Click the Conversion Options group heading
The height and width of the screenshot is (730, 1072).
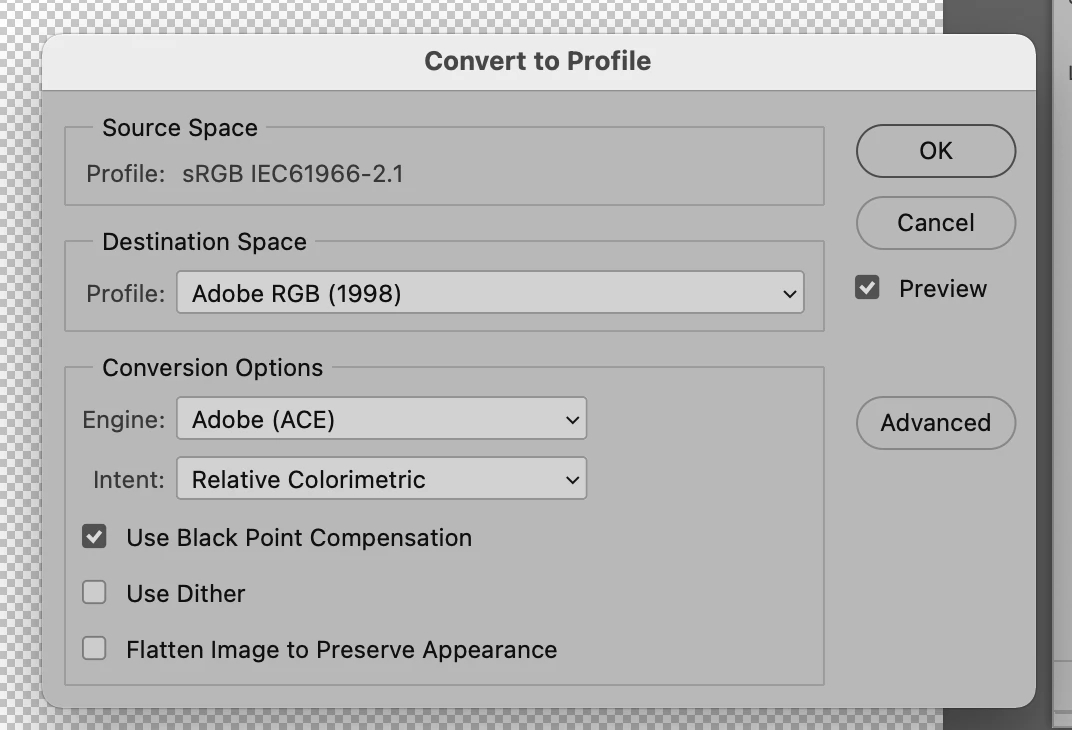pos(212,368)
